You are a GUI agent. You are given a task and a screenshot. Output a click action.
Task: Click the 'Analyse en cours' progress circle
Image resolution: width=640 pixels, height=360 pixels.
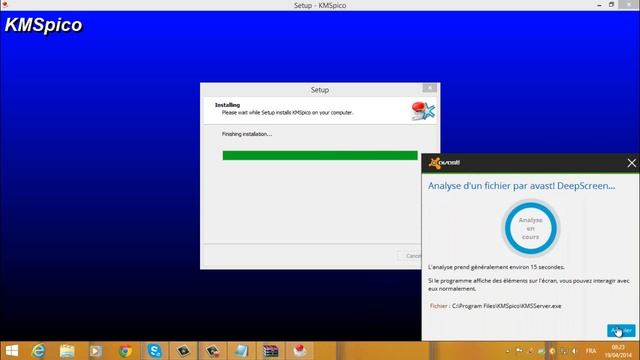click(531, 228)
